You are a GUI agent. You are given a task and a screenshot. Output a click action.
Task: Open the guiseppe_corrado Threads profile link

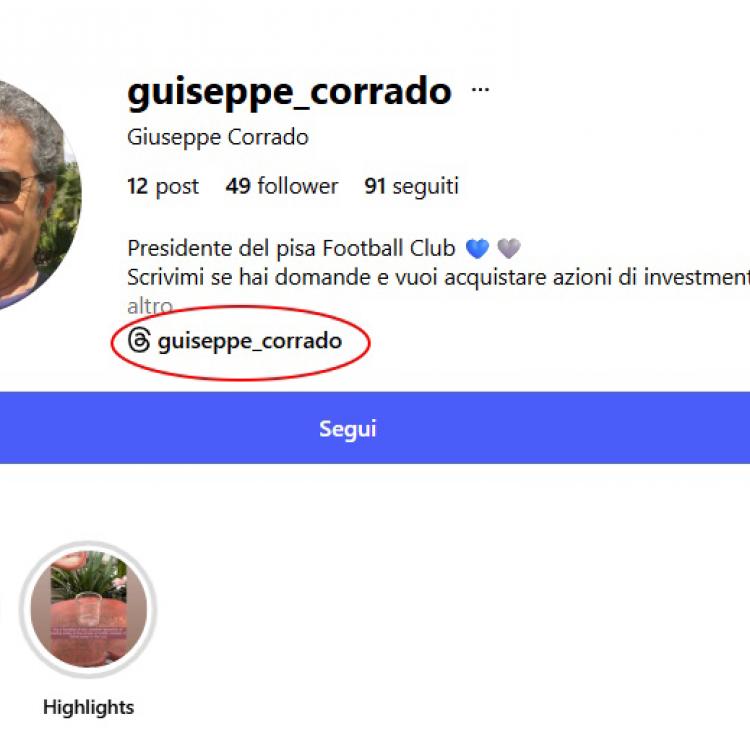(x=249, y=341)
